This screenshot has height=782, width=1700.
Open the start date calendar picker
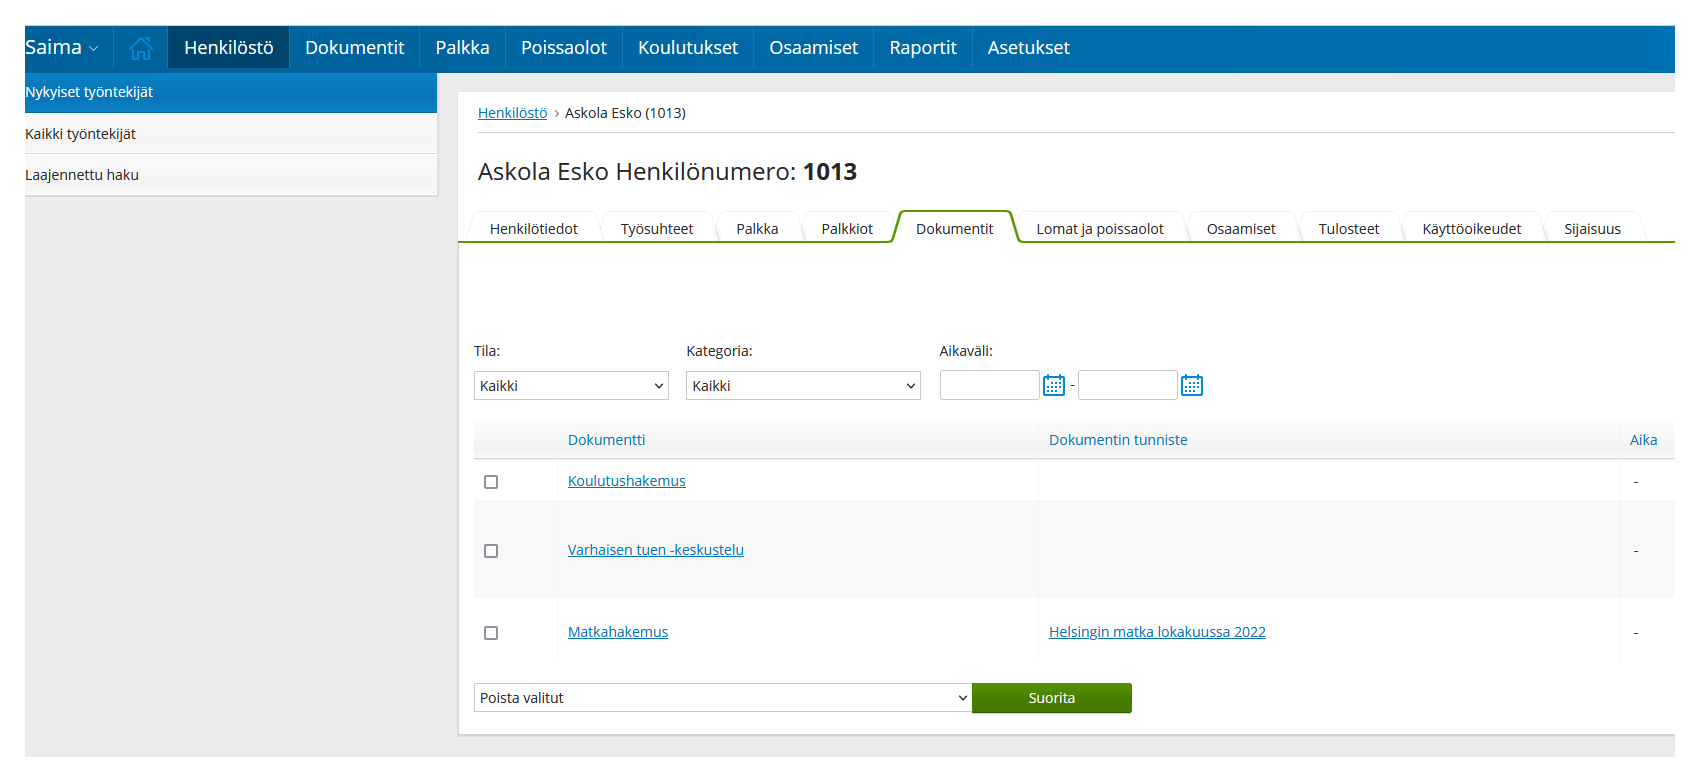(x=1054, y=385)
